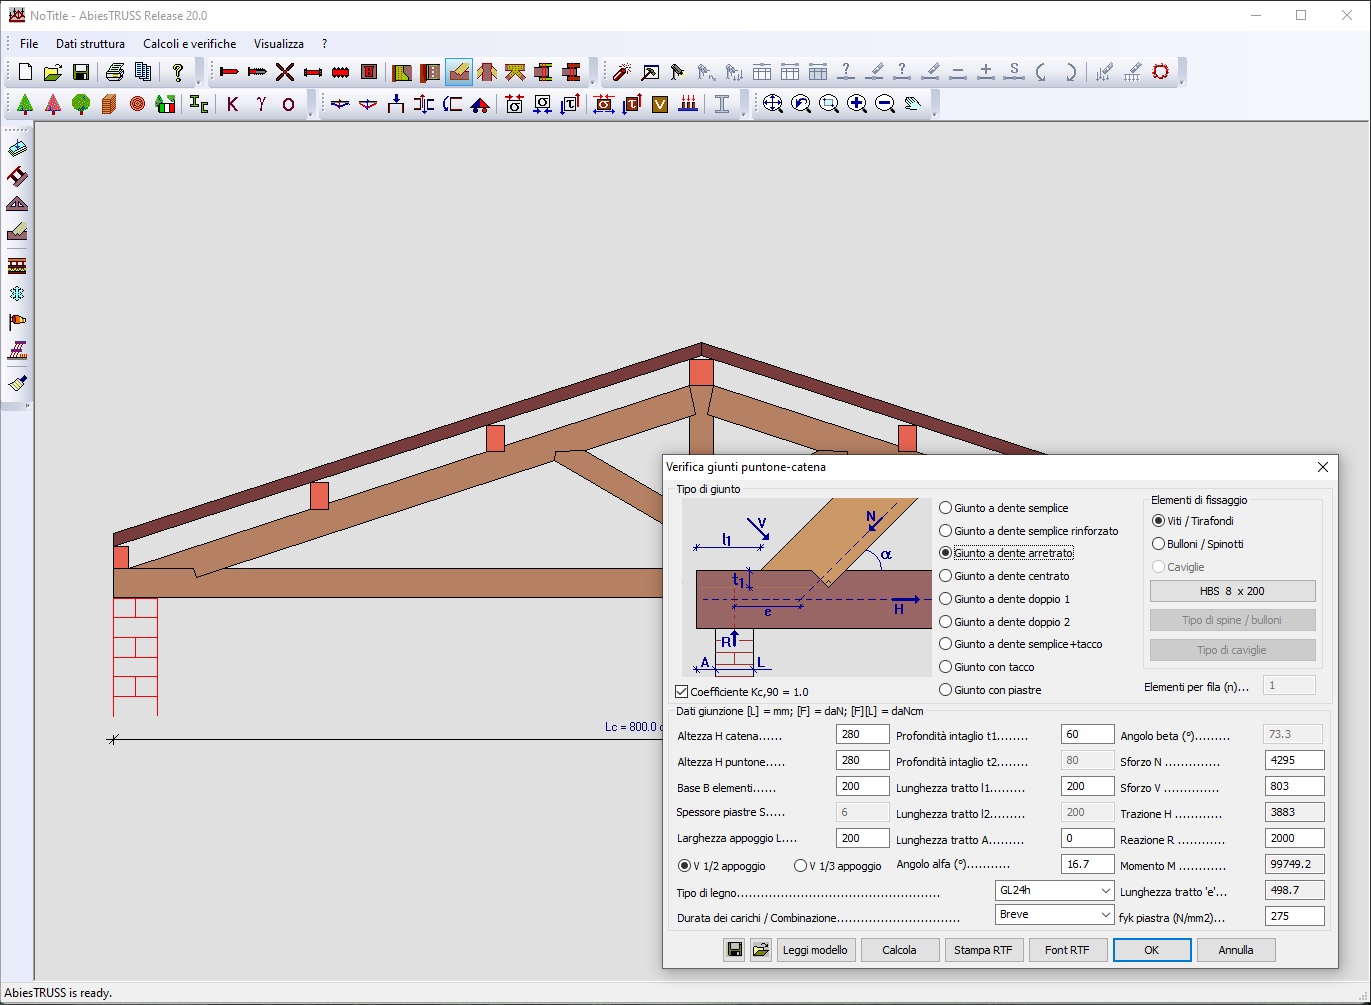Click the 'Stampa RTF' button
Screen dimensions: 1371x1005
tap(983, 950)
